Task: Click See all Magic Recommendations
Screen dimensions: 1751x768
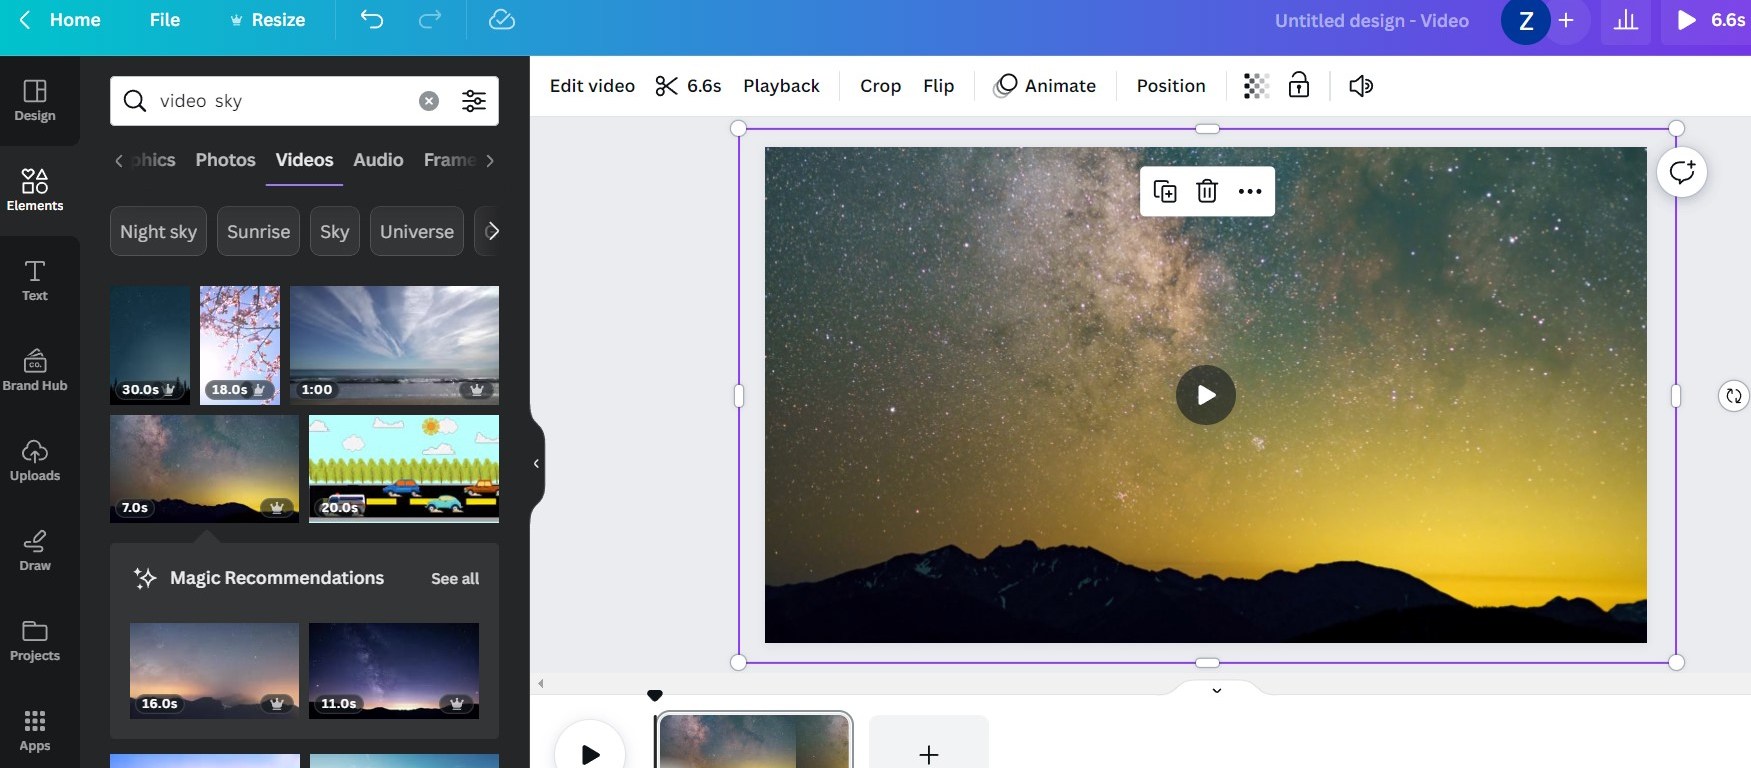Action: point(455,579)
